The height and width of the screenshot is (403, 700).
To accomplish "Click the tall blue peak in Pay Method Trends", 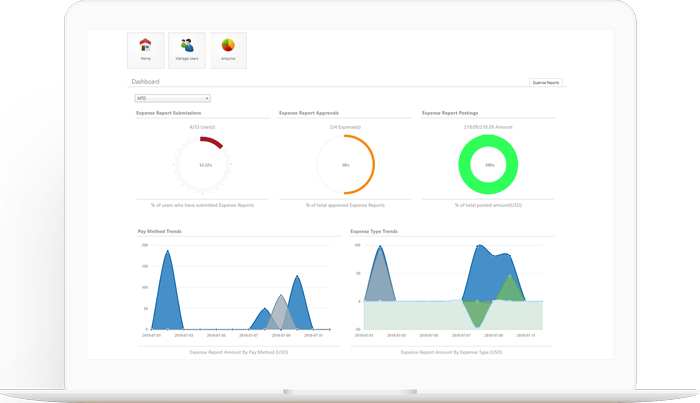I will pyautogui.click(x=167, y=290).
